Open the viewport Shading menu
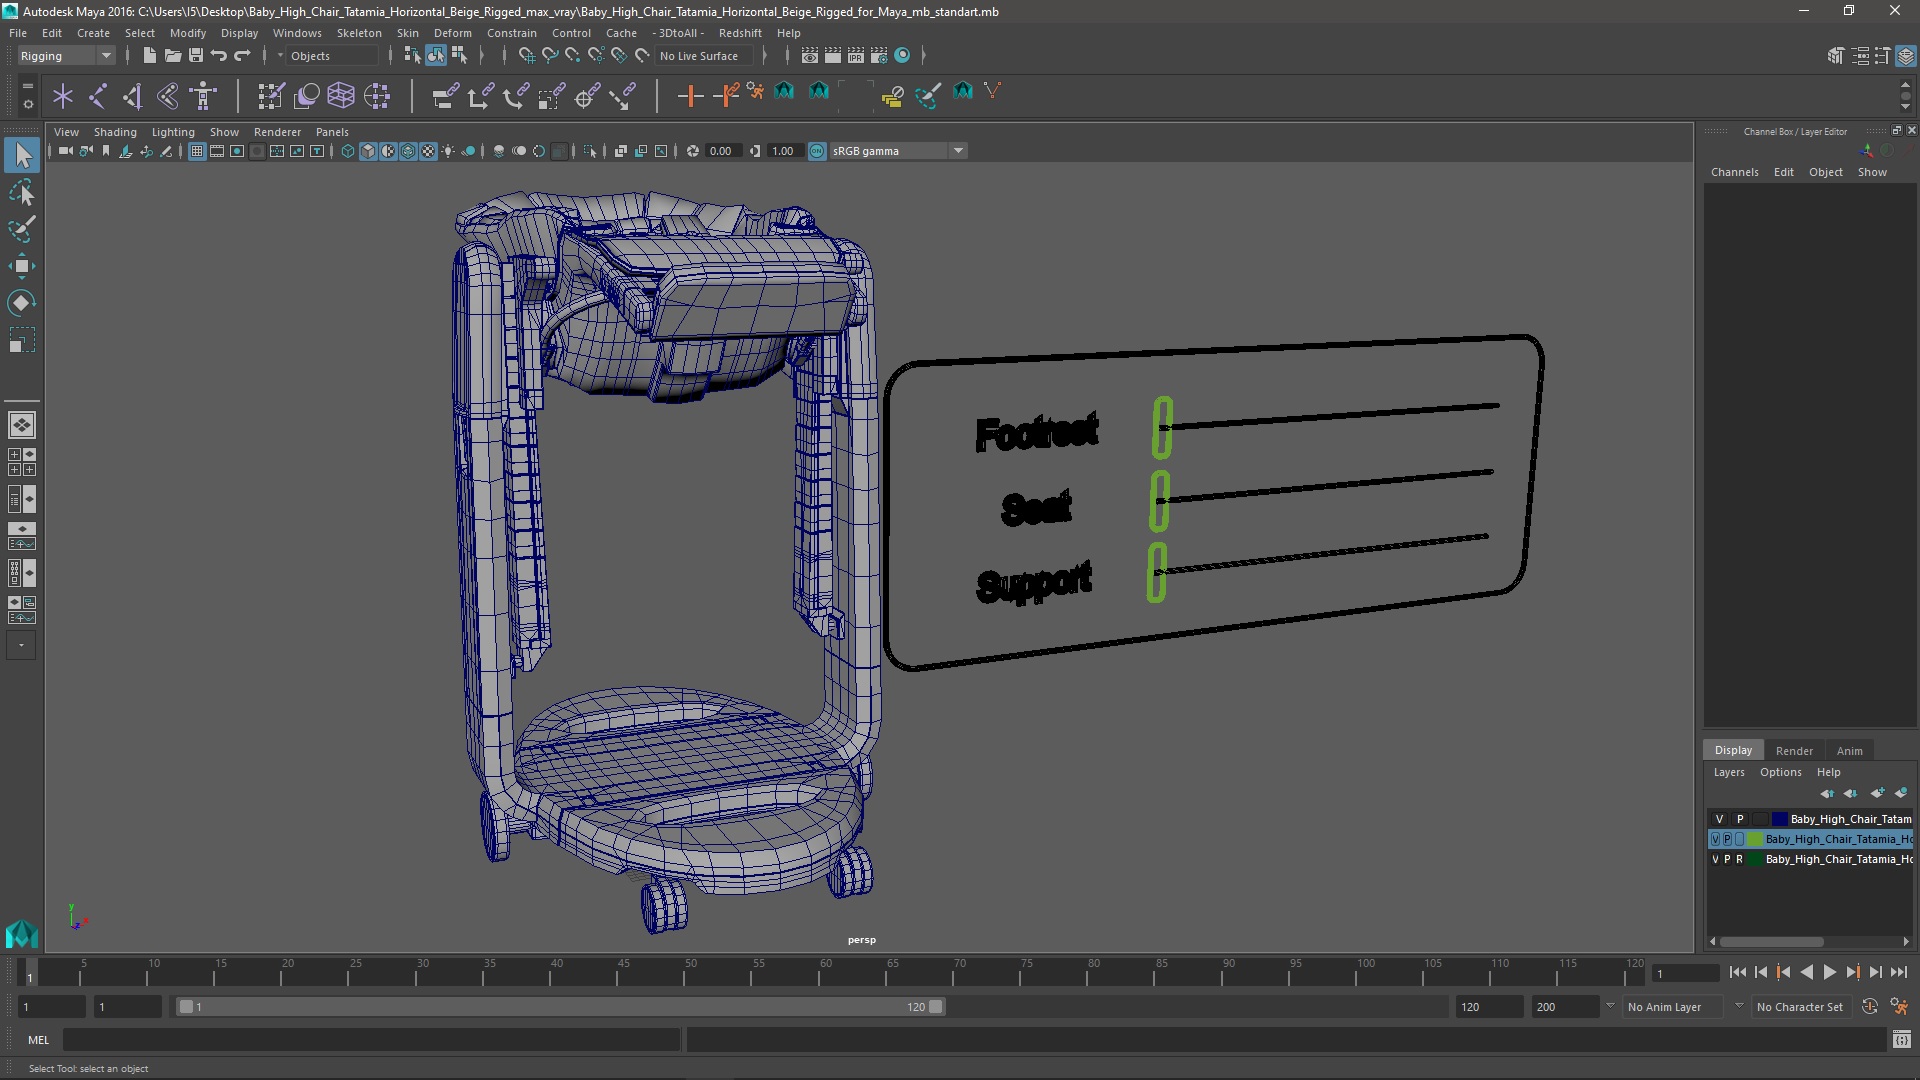1920x1080 pixels. [x=115, y=132]
